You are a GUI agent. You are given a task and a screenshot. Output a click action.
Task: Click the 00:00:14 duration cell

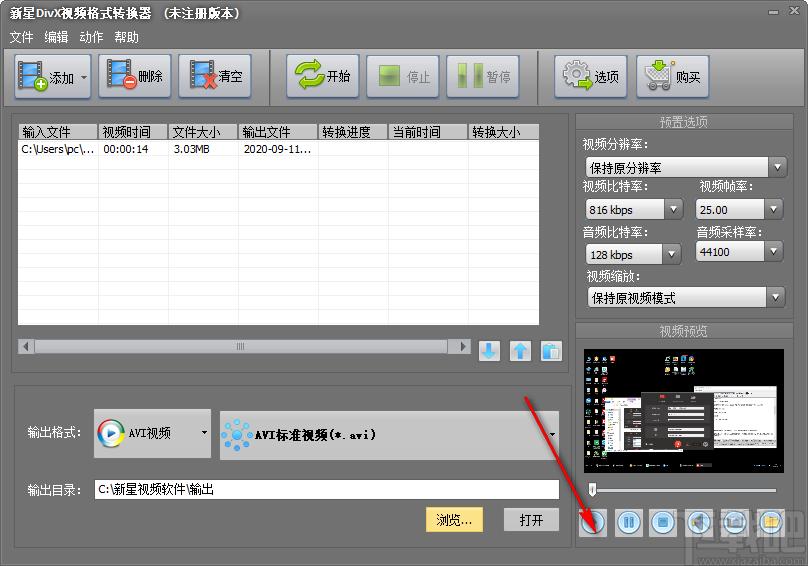[x=126, y=149]
